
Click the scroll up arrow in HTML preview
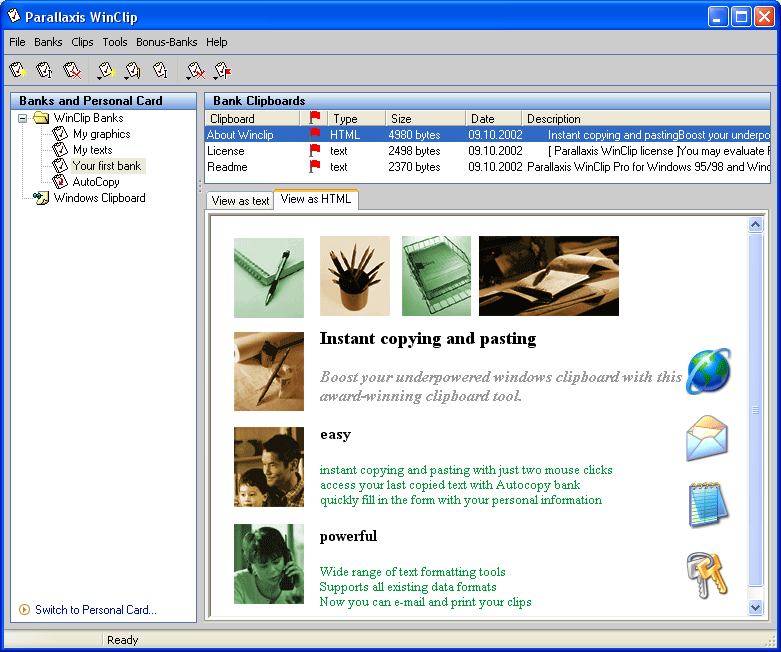756,225
